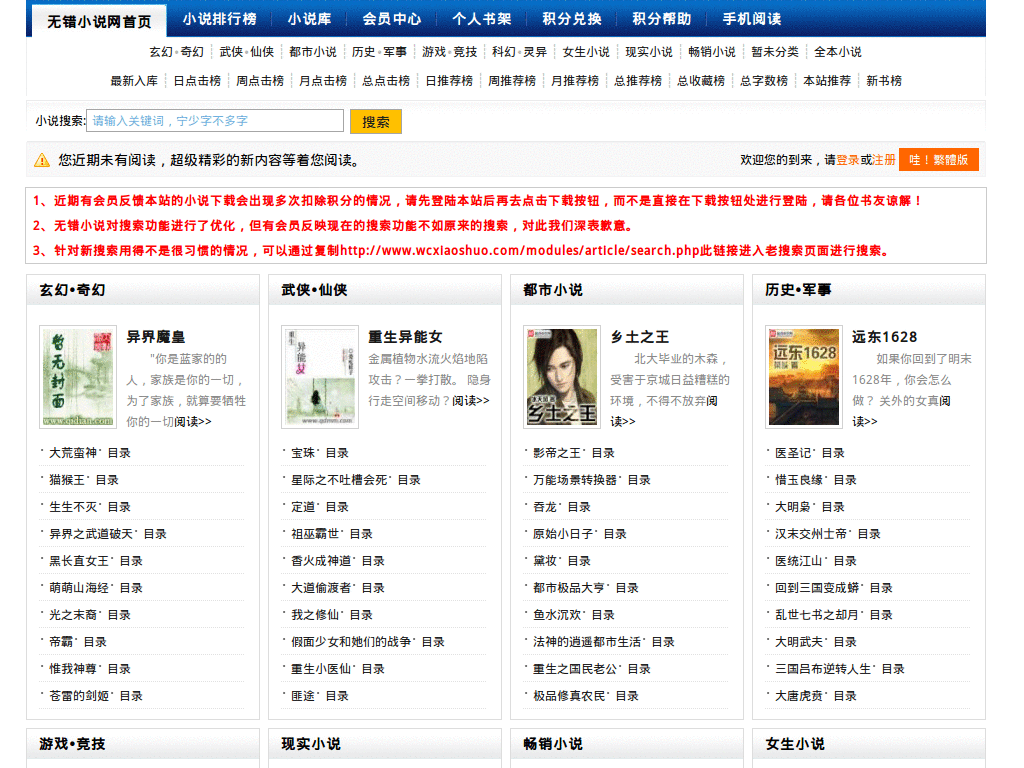The height and width of the screenshot is (768, 1024).
Task: Open the 远东1628 book cover thumbnail
Action: click(x=803, y=375)
